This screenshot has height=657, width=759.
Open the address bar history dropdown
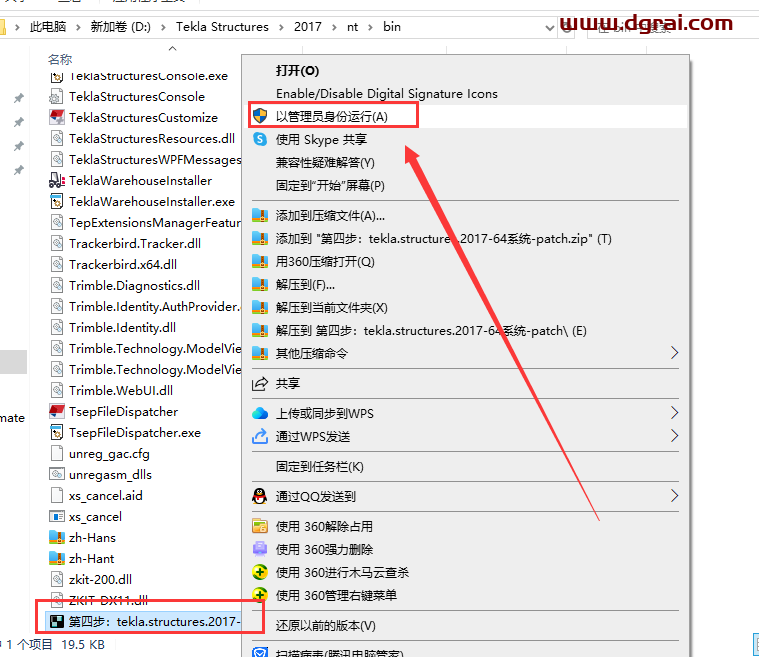coord(549,28)
